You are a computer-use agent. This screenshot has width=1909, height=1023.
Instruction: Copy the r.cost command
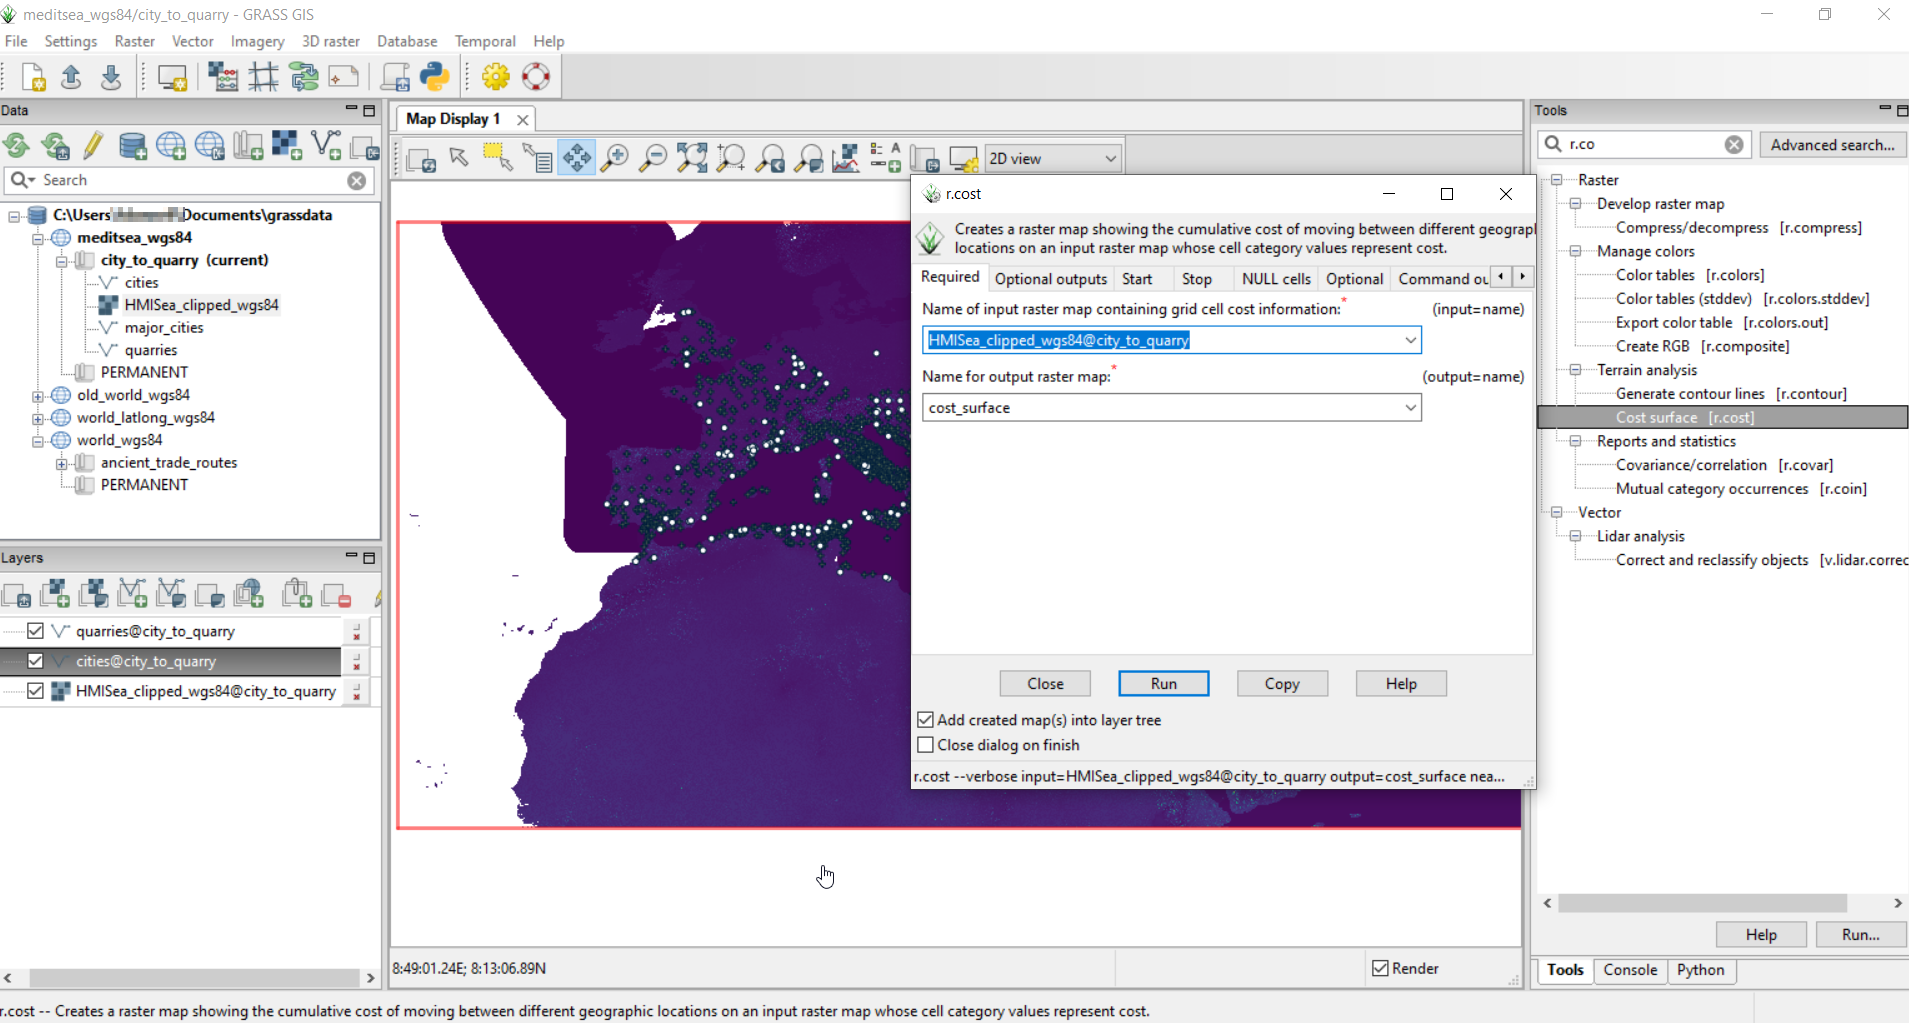pyautogui.click(x=1281, y=683)
